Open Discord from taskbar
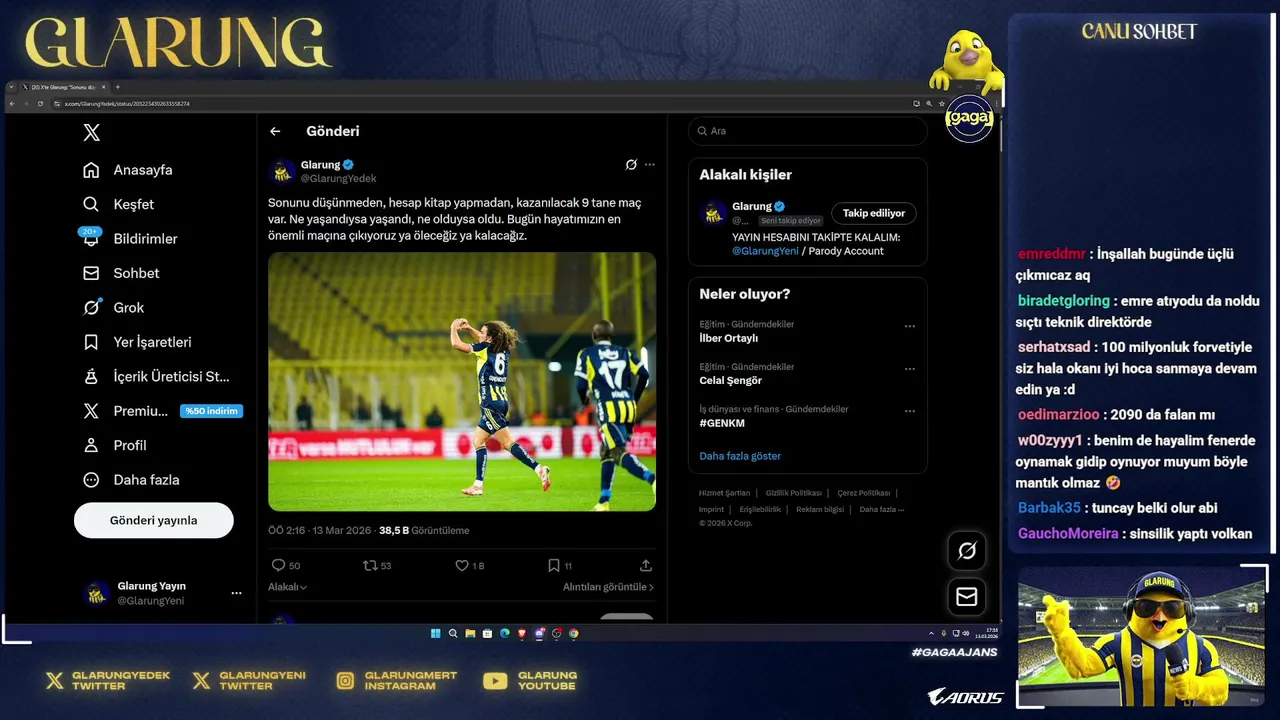The image size is (1280, 720). click(539, 633)
